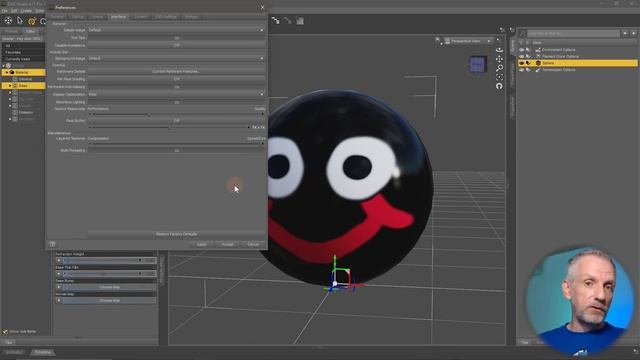Click the Tonemapper Options node icon
The width and height of the screenshot is (640, 360).
[538, 70]
